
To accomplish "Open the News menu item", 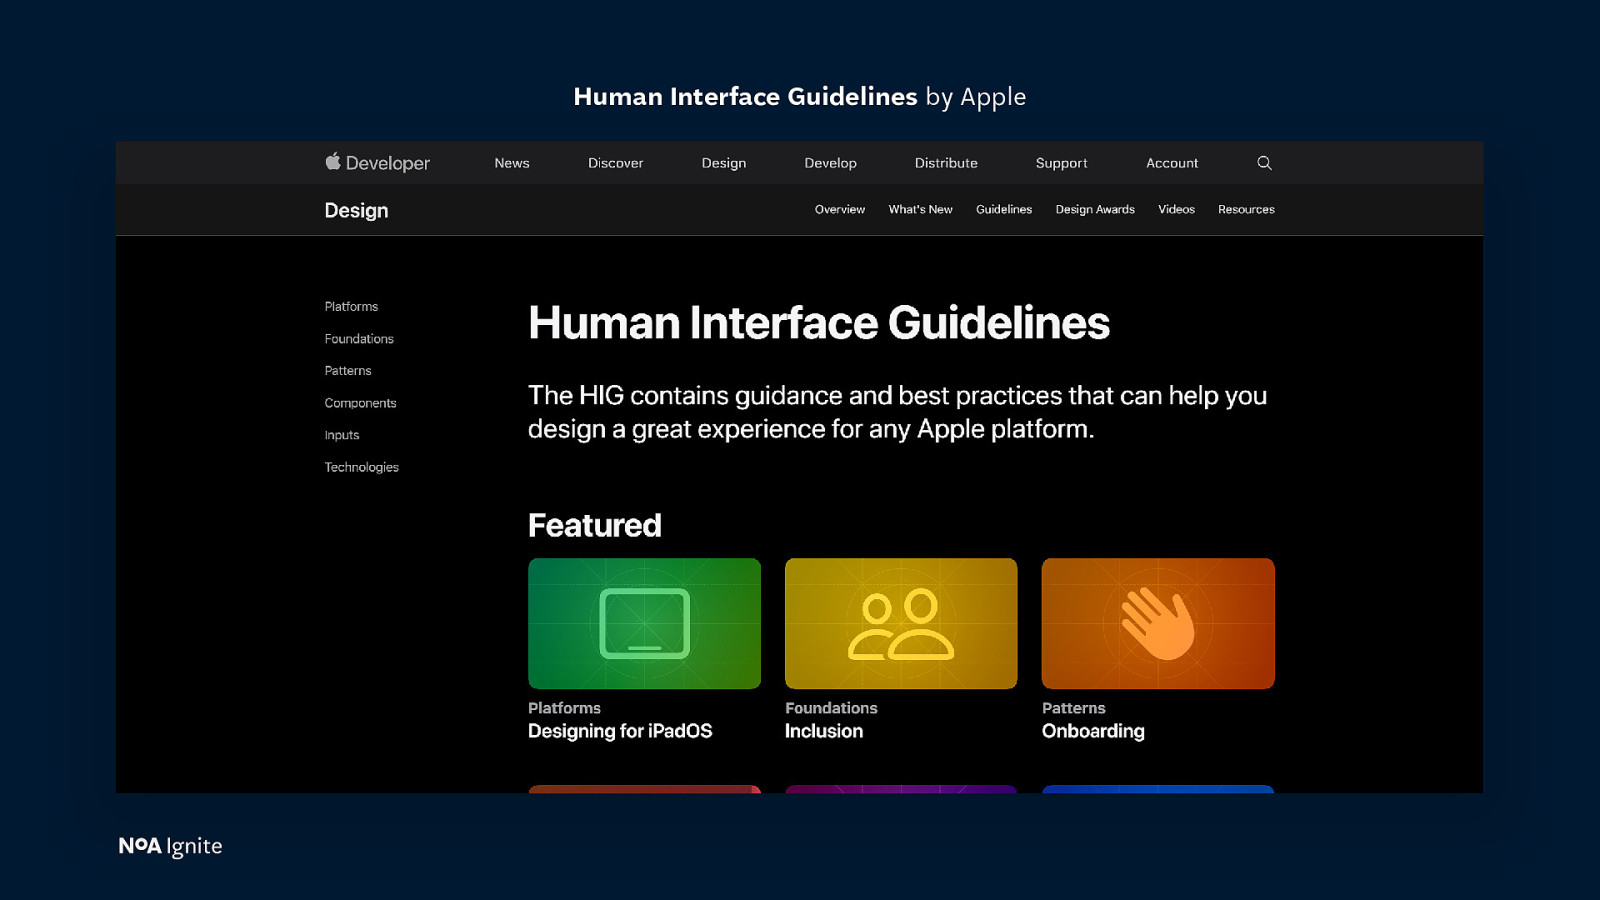I will 512,163.
